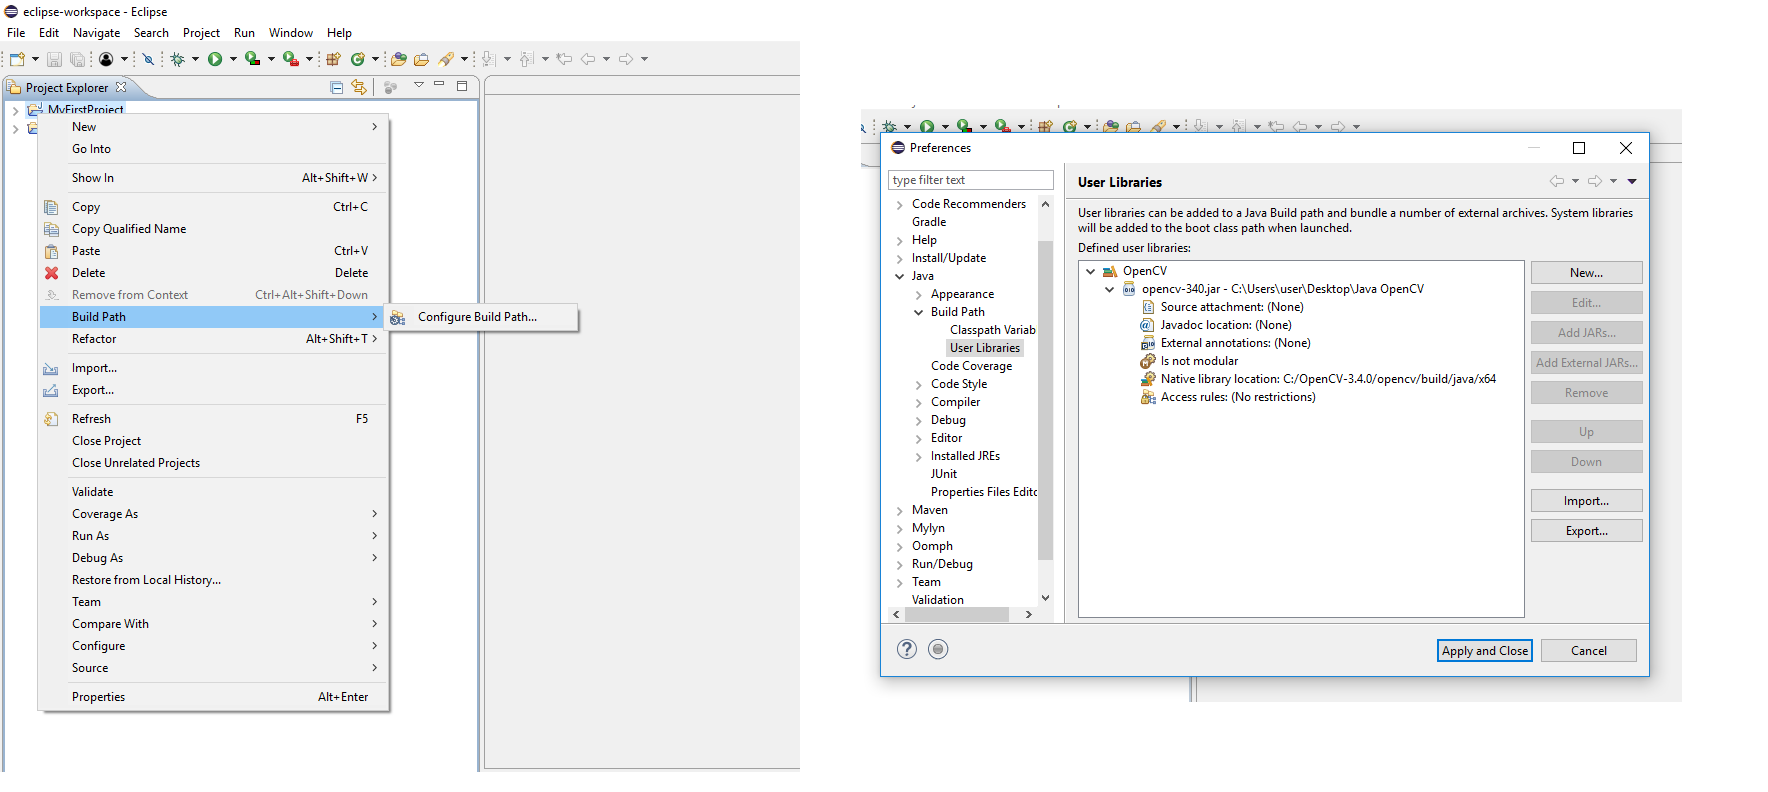Click the Export... button in User Libraries

coord(1586,531)
